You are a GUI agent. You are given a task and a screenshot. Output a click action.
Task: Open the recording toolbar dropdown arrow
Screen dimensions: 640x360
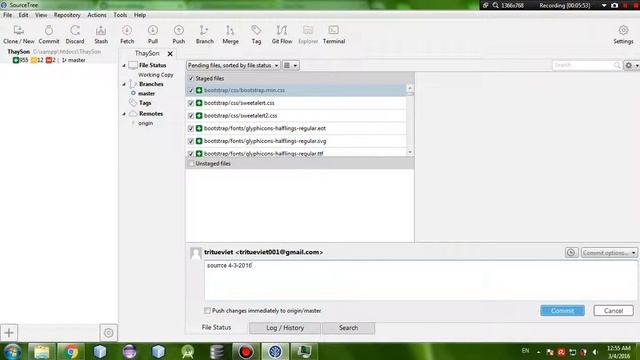(x=604, y=5)
